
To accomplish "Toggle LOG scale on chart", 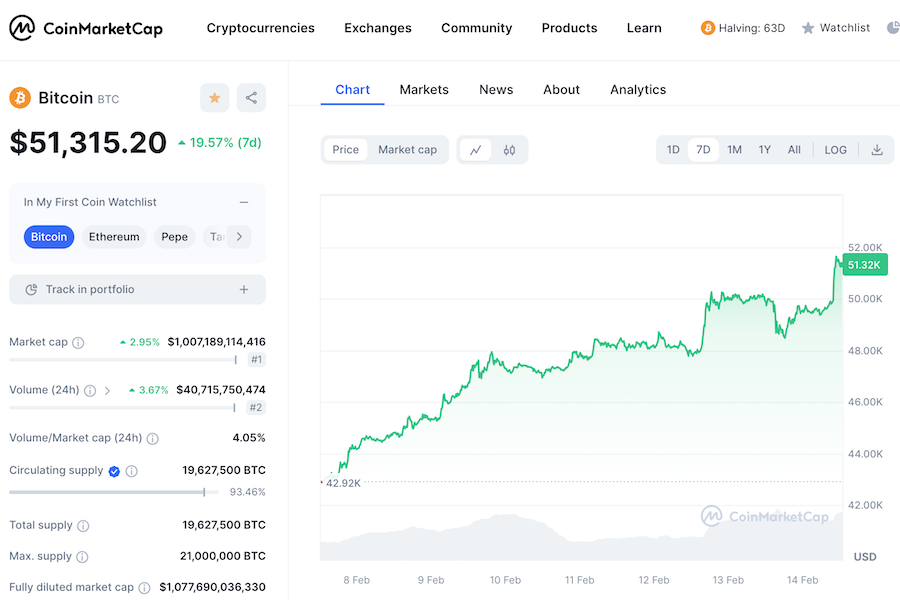I will [836, 150].
